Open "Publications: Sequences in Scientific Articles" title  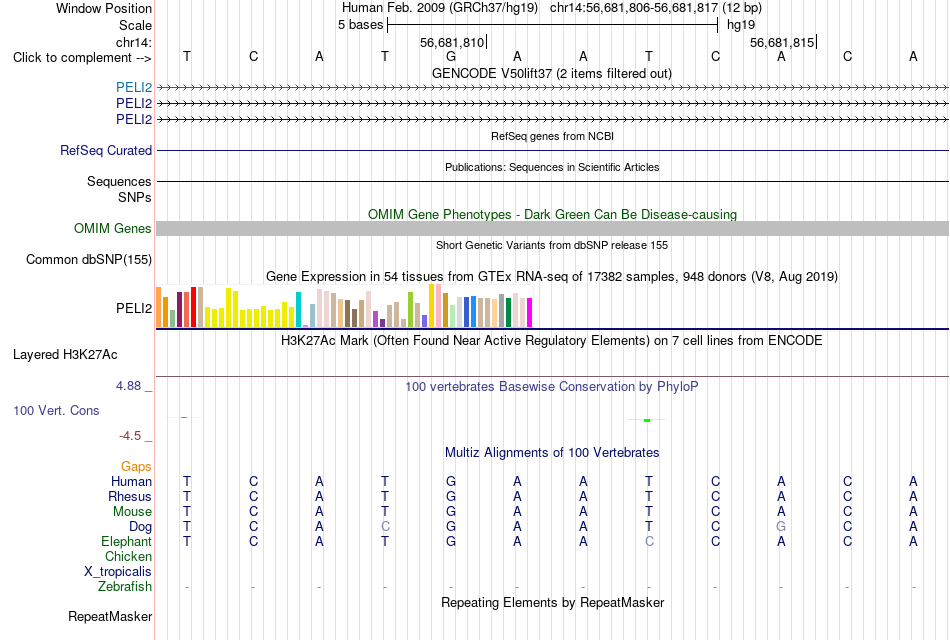click(x=552, y=167)
